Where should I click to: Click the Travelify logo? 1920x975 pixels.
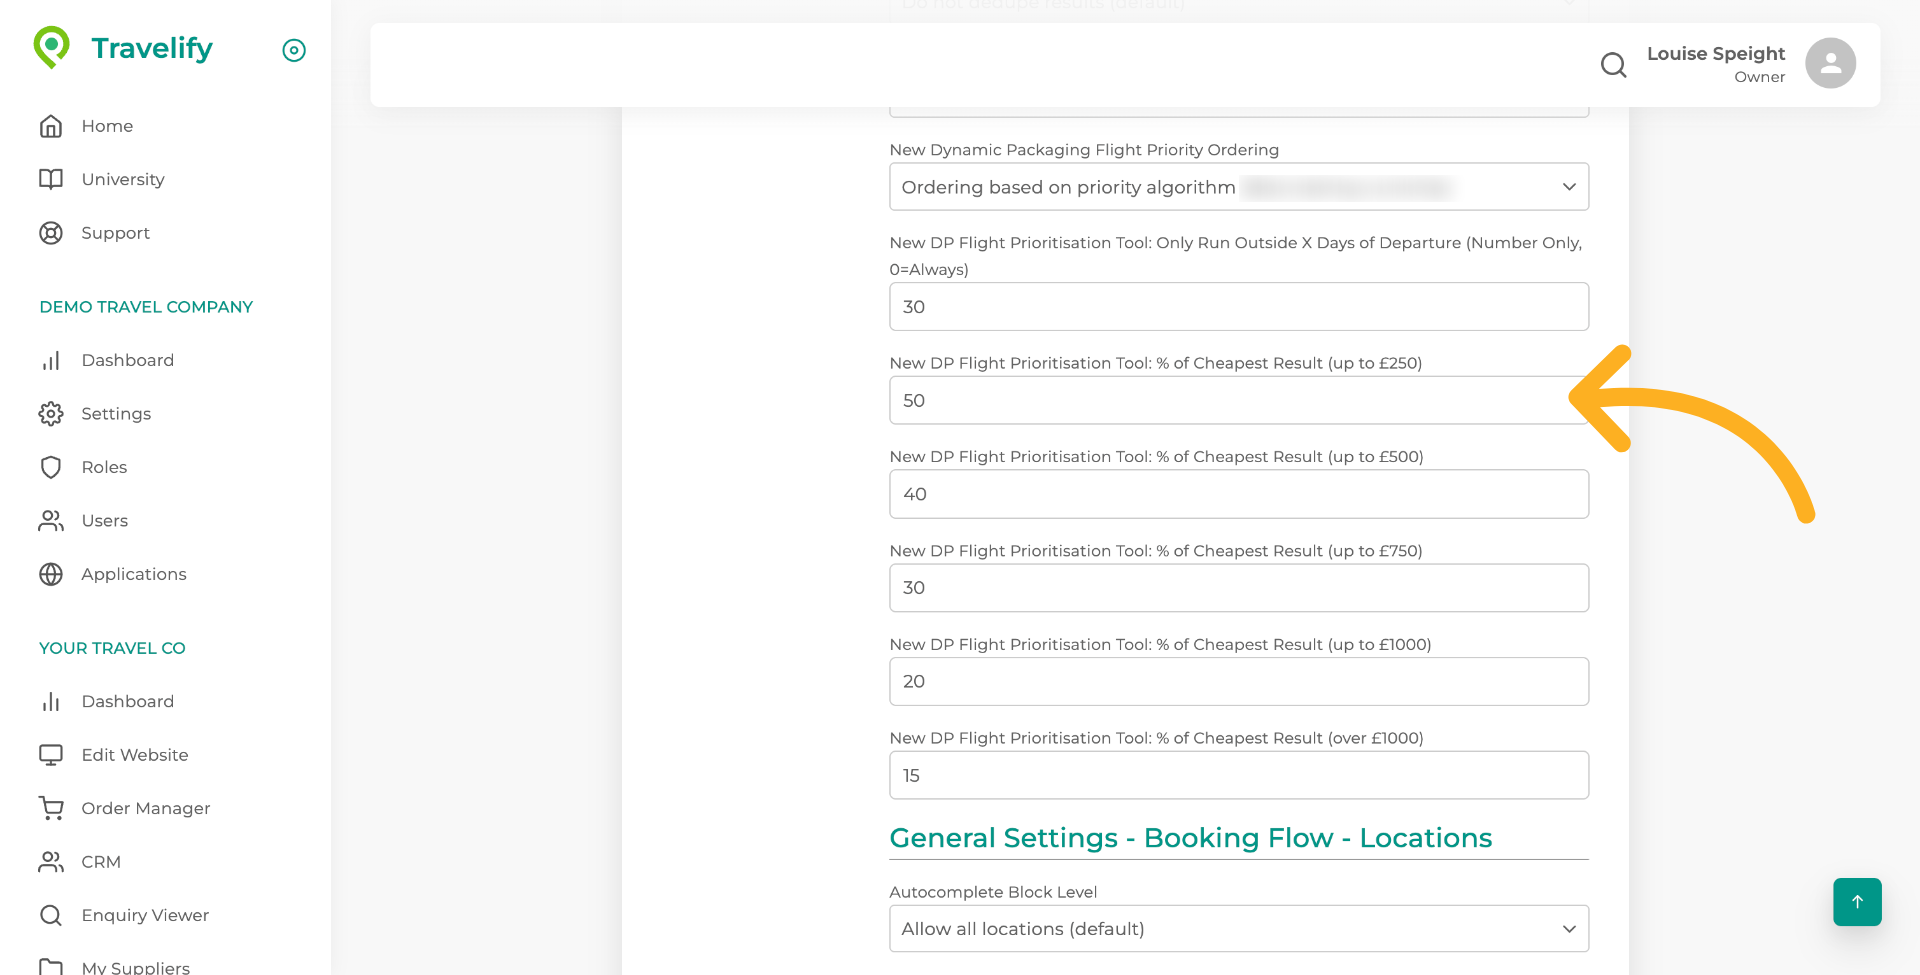click(122, 47)
